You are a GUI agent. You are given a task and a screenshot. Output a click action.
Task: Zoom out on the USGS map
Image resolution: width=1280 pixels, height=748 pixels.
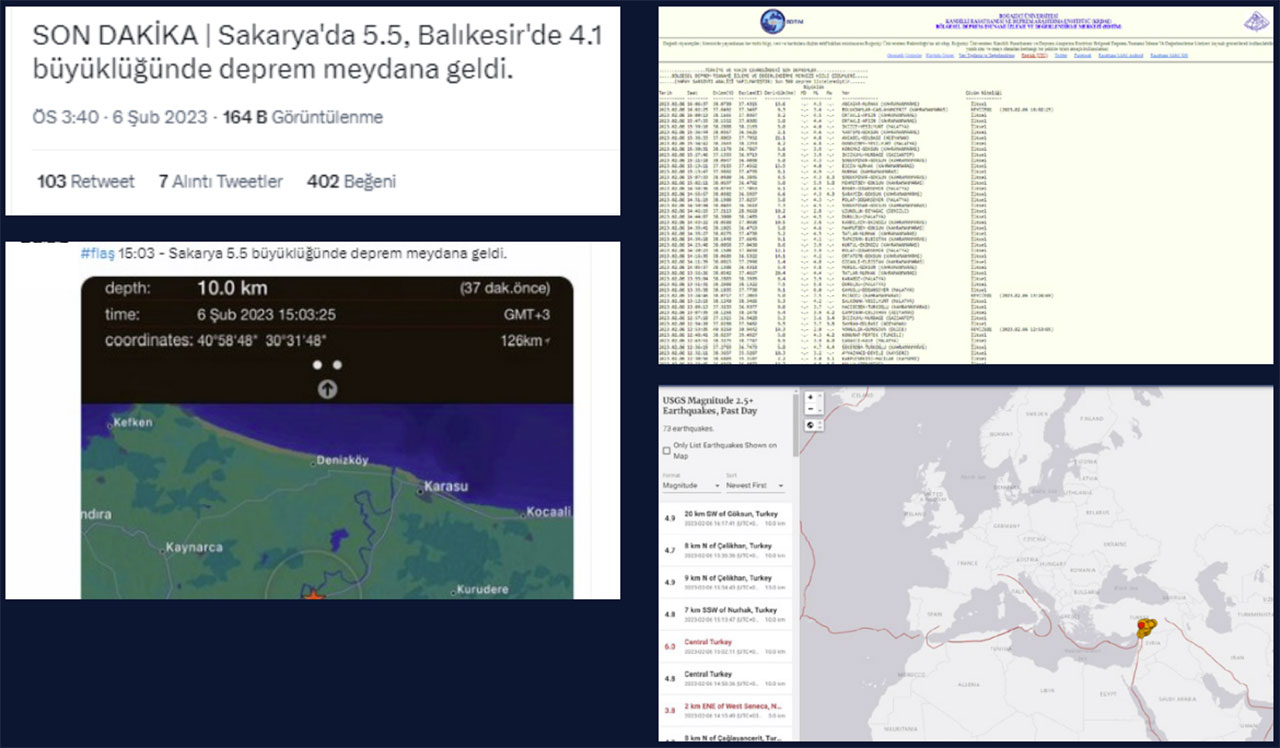coord(809,410)
